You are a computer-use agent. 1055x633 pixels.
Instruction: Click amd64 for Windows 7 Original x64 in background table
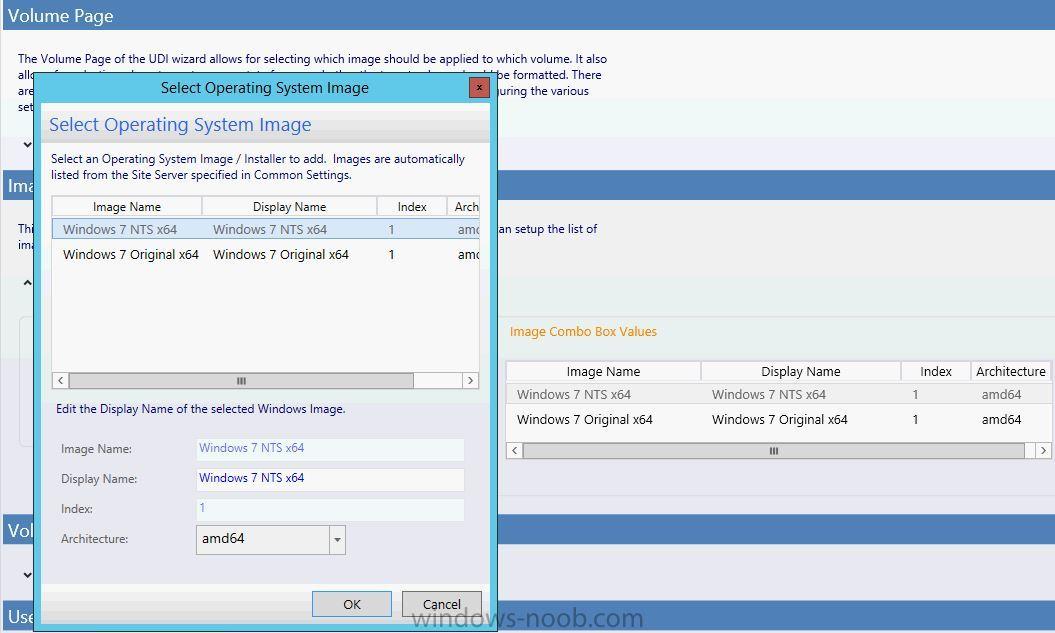pos(1001,419)
